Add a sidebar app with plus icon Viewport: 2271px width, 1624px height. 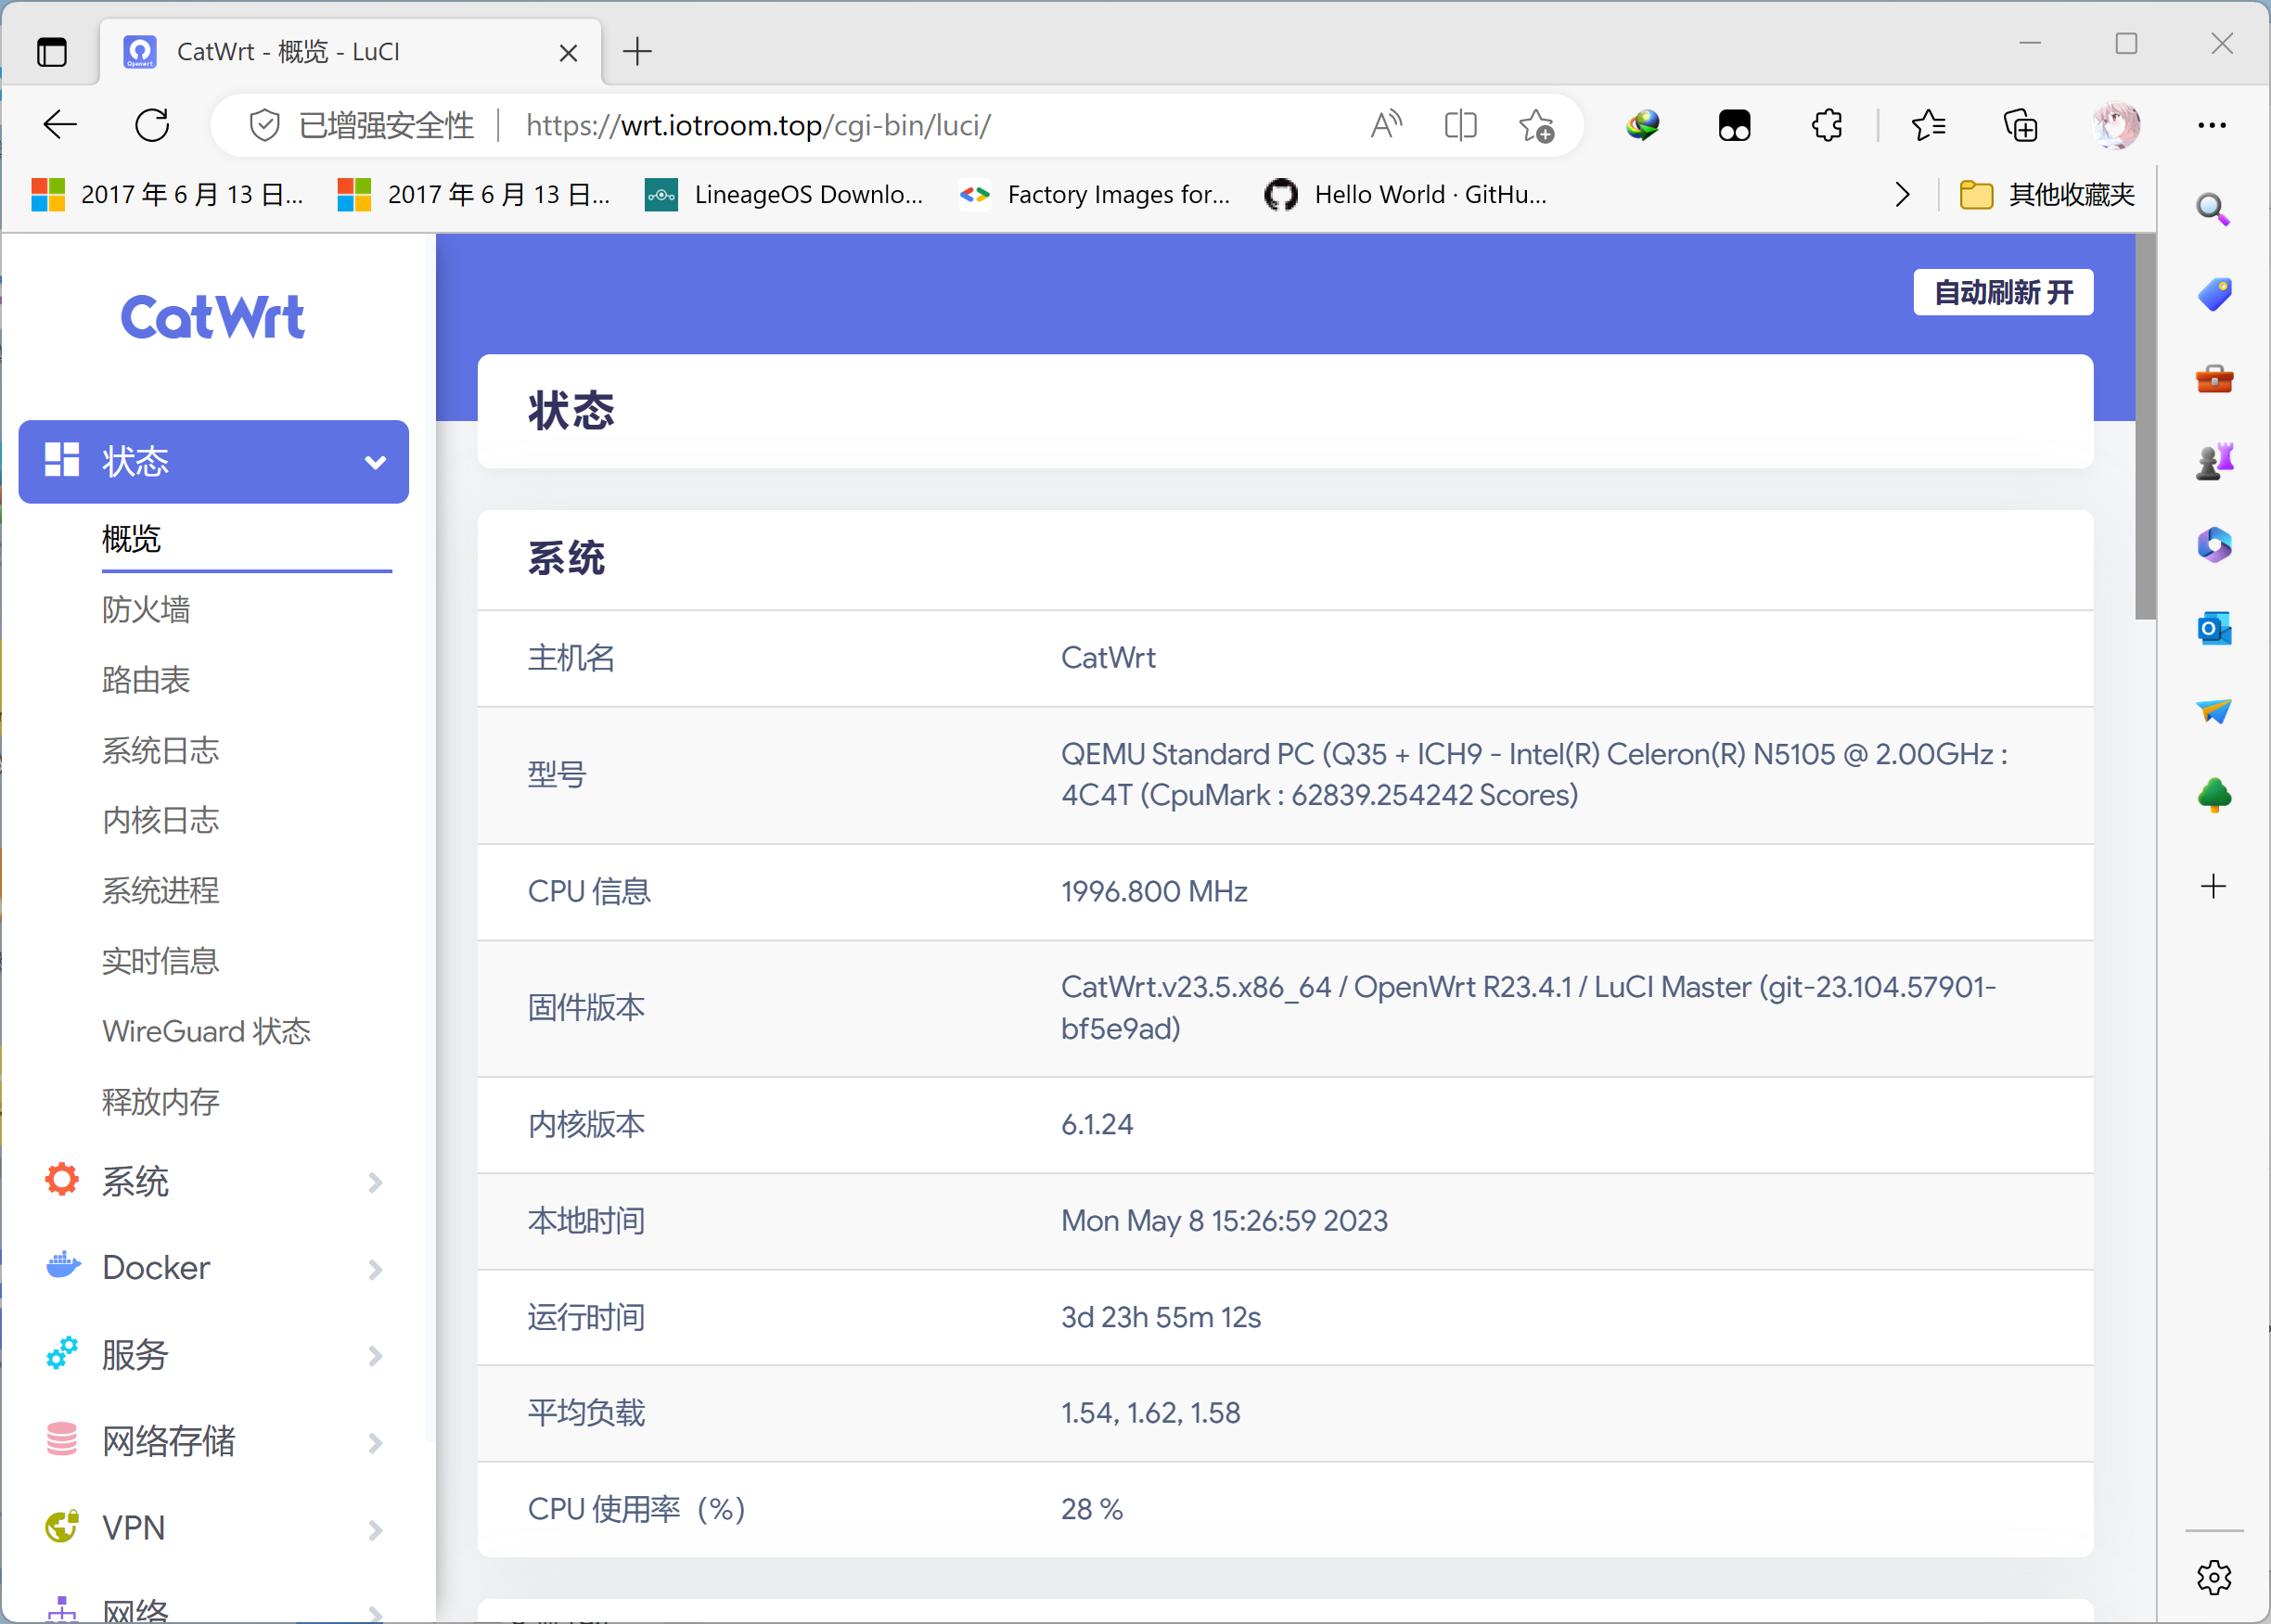click(2214, 886)
